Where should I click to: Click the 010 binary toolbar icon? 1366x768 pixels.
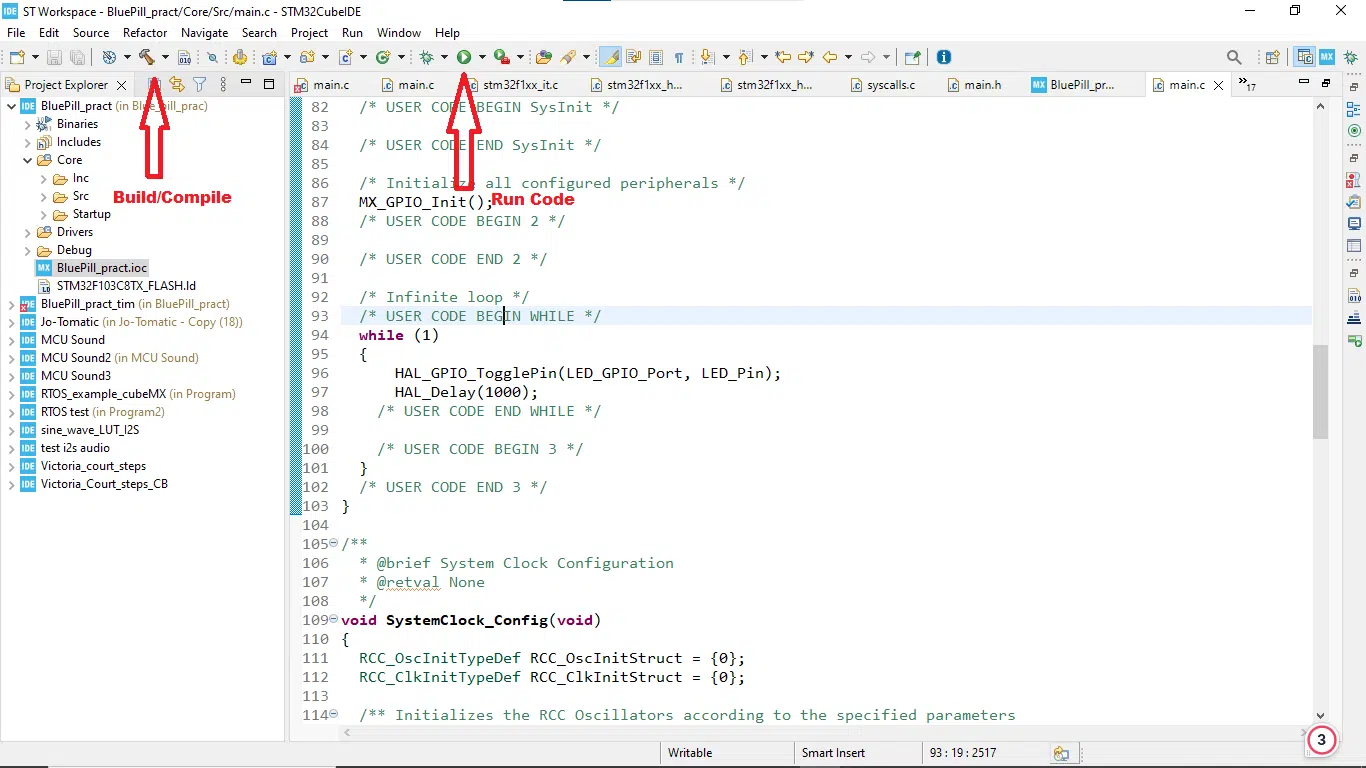[x=184, y=57]
